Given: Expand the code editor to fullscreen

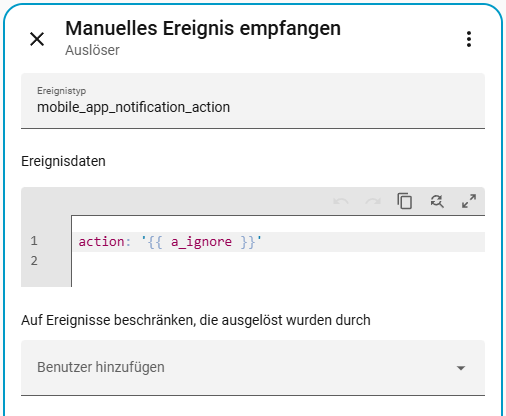Looking at the screenshot, I should [x=469, y=201].
